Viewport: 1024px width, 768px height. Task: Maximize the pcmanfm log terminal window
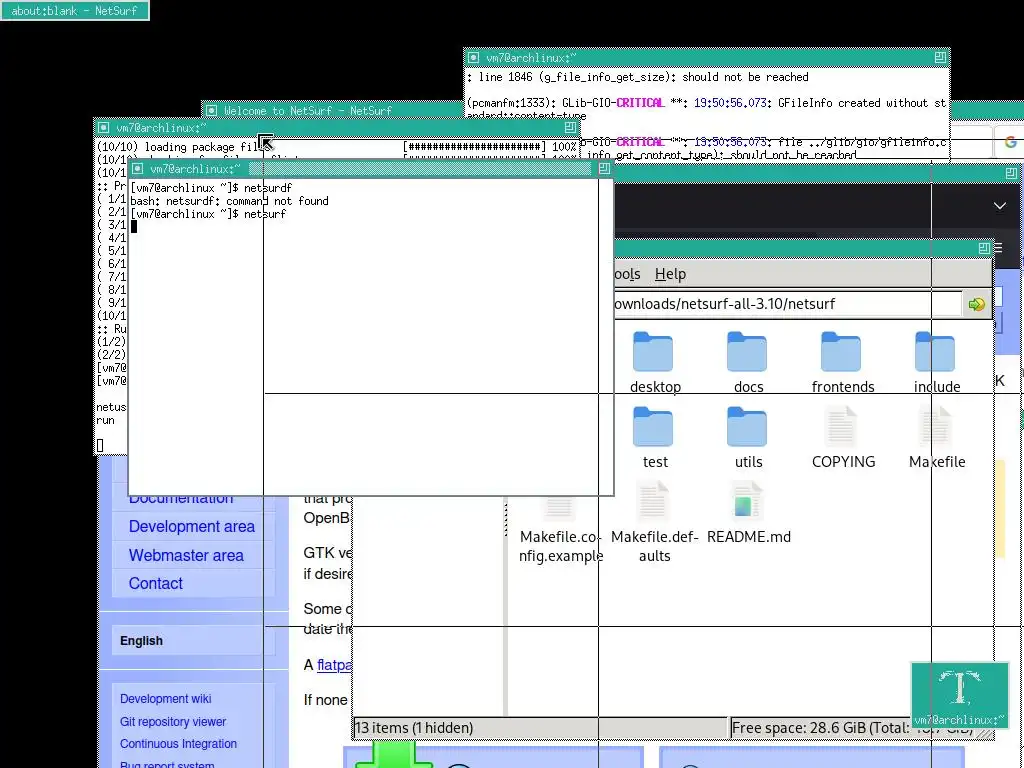[940, 57]
